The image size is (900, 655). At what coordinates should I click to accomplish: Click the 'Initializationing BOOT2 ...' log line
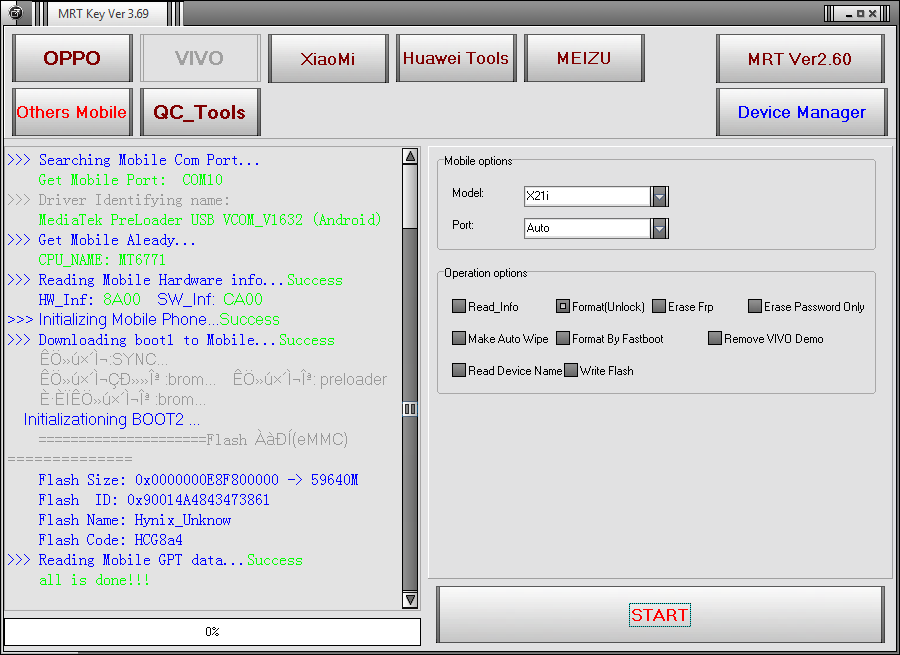112,420
